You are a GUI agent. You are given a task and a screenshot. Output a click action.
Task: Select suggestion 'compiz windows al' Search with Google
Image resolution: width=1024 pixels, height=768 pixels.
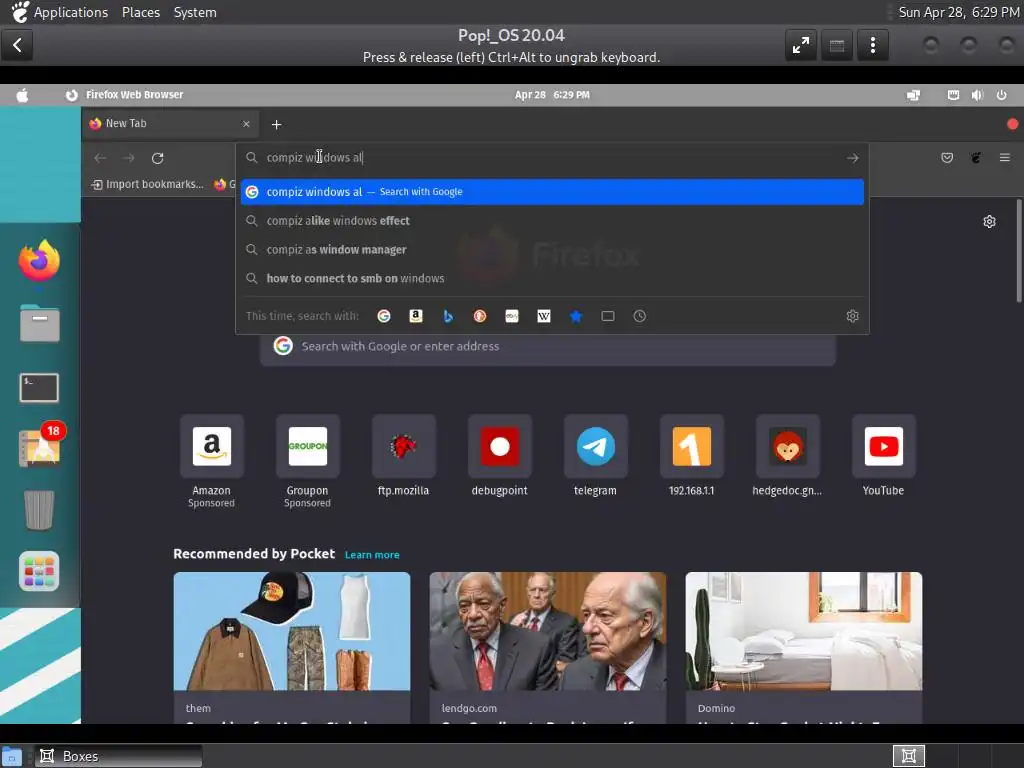tap(552, 192)
